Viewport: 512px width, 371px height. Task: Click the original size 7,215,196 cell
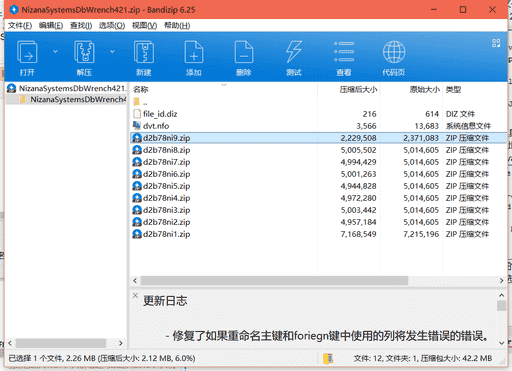(x=421, y=234)
